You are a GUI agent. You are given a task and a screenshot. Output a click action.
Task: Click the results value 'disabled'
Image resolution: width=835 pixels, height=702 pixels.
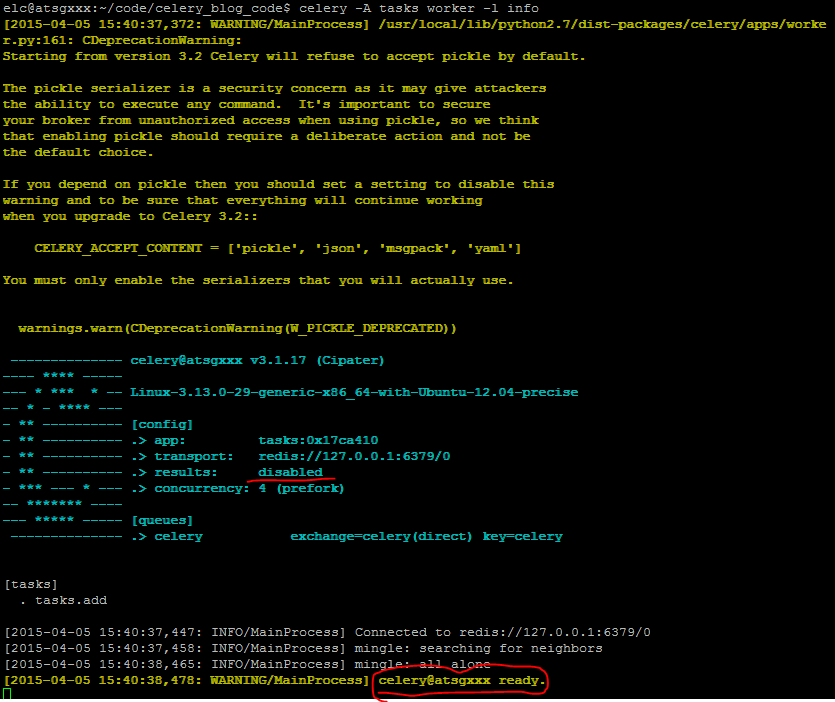click(290, 472)
